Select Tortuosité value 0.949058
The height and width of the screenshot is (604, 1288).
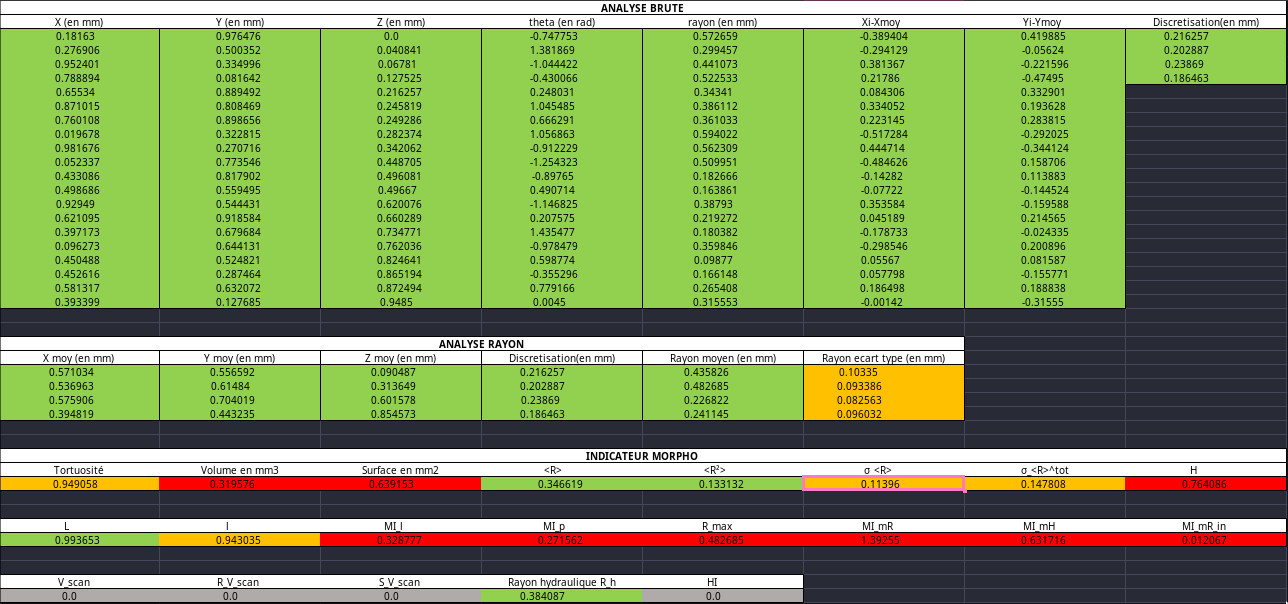tap(79, 484)
